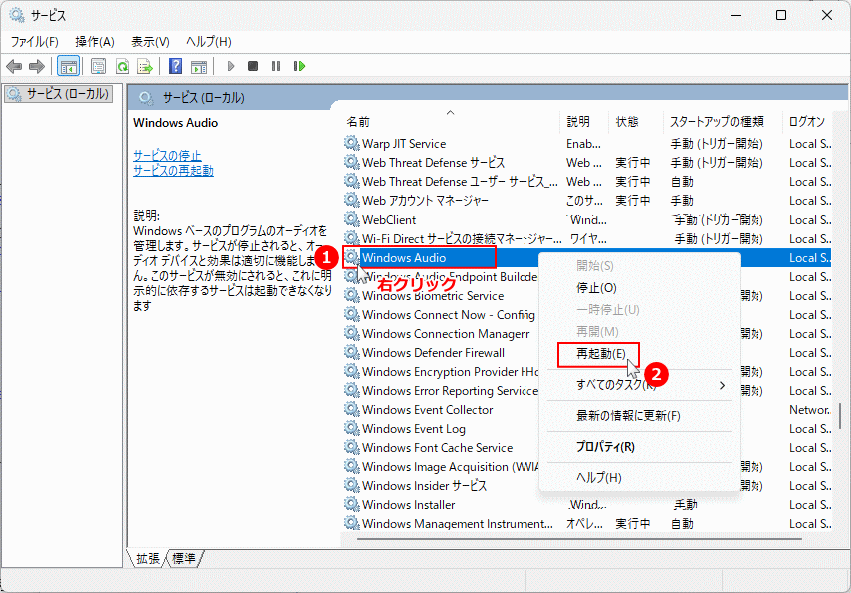Click the gear icon of Windows Event Log
851x593 pixels.
coord(352,428)
